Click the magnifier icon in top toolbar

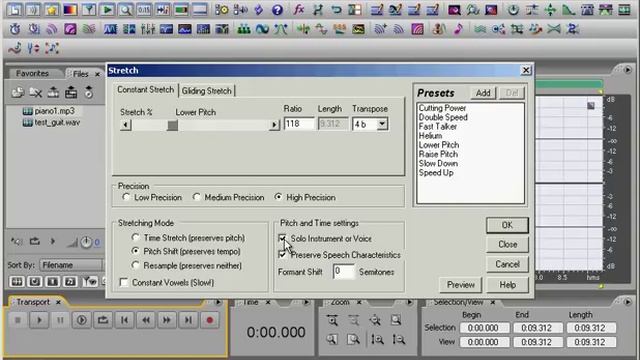pyautogui.click(x=126, y=9)
